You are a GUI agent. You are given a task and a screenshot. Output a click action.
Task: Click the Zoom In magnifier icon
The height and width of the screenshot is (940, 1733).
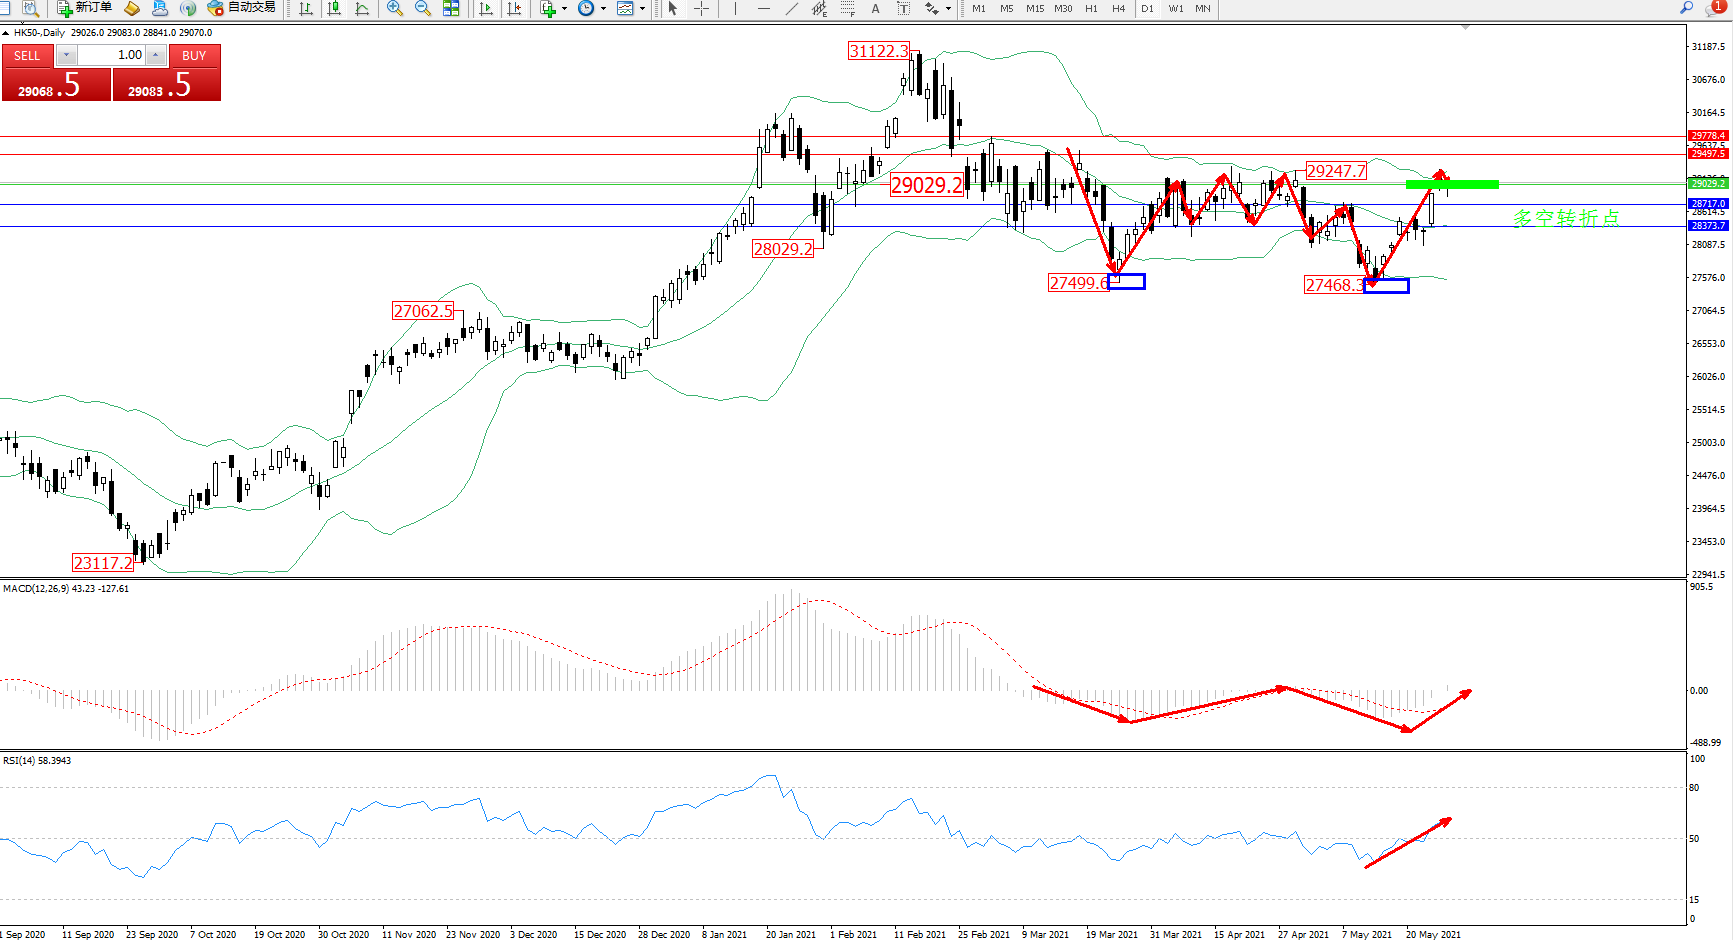point(395,8)
